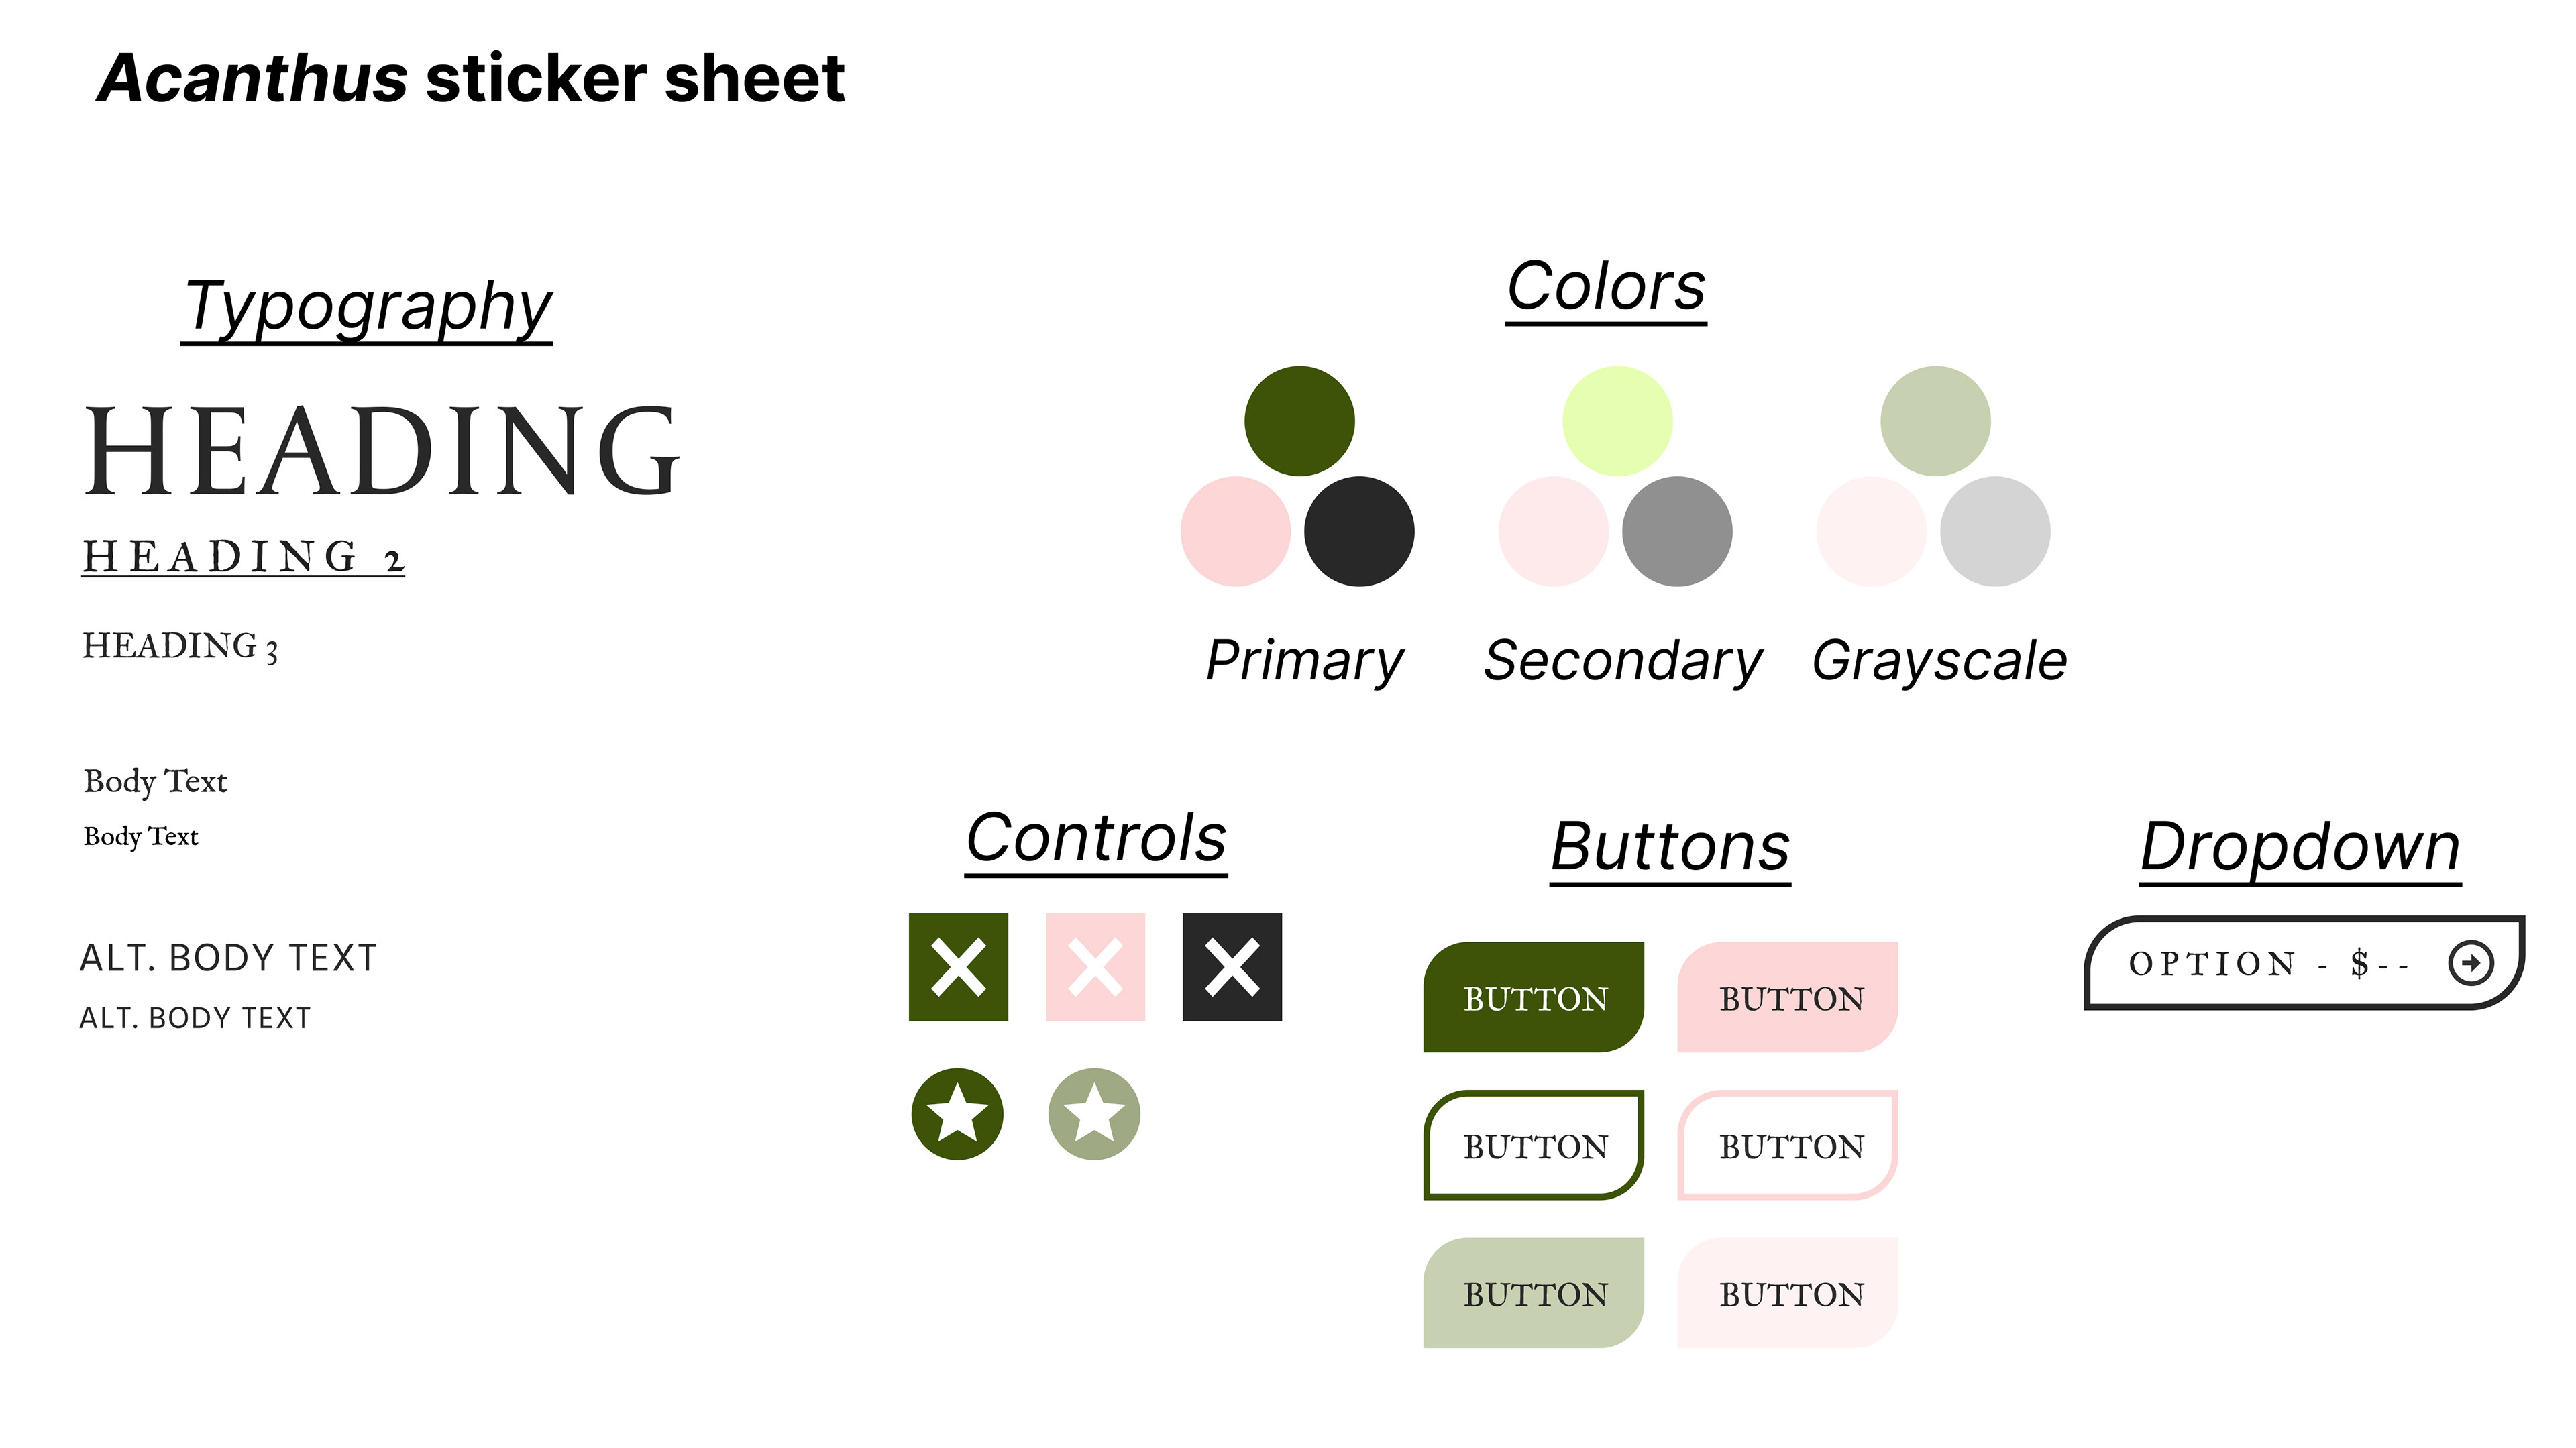Select the dark green Primary color swatch
This screenshot has width=2576, height=1448.
[1299, 421]
